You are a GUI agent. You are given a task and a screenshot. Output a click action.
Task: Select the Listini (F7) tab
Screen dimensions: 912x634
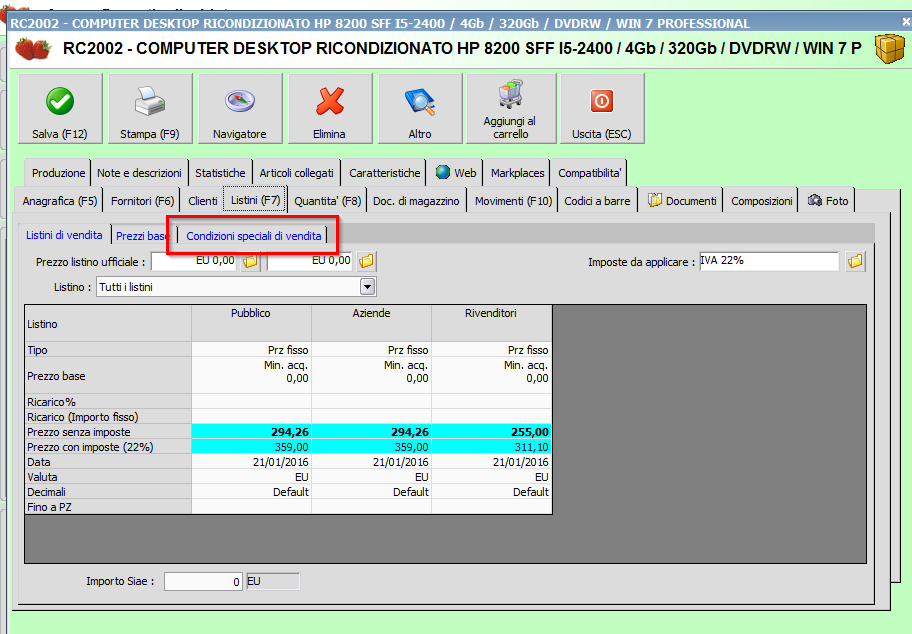(255, 200)
